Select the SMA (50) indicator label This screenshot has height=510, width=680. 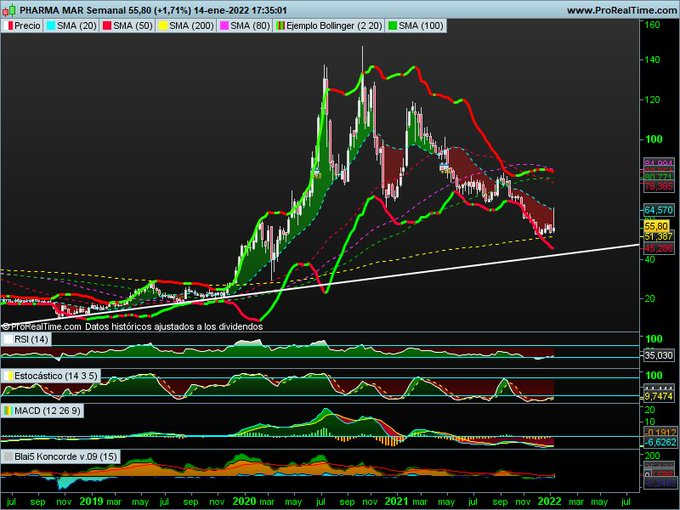[x=133, y=26]
